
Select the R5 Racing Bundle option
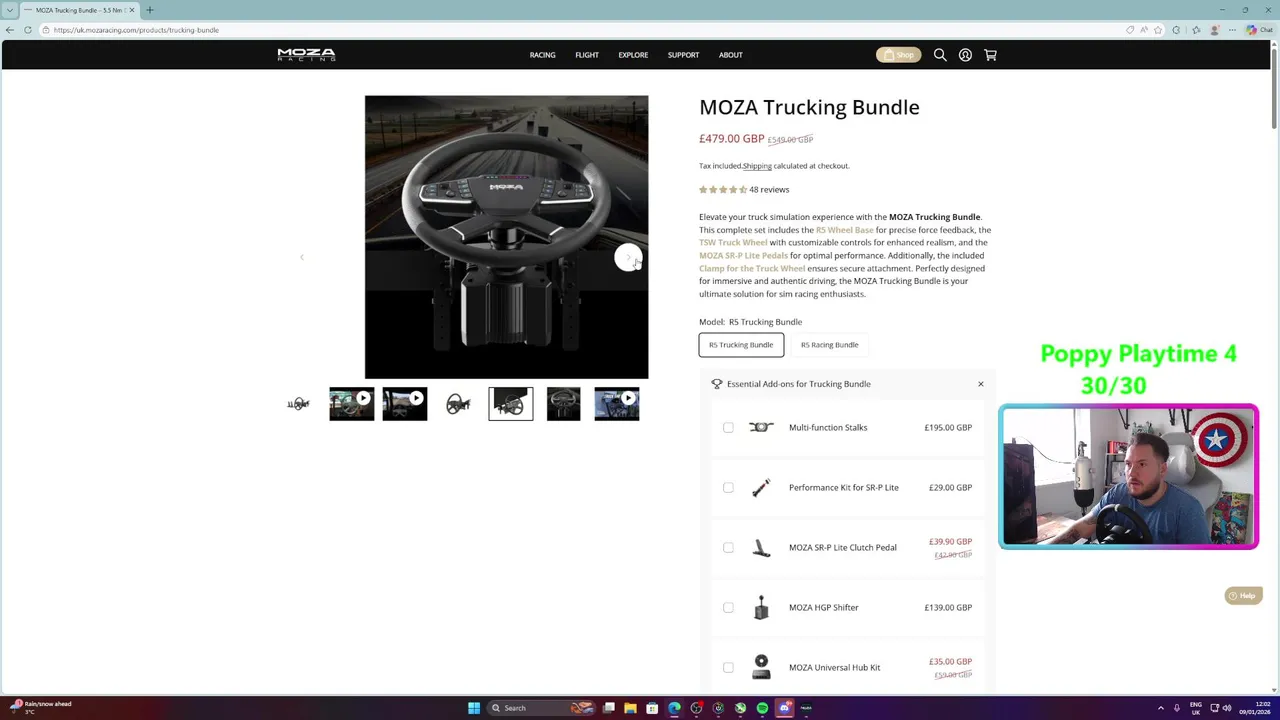829,345
